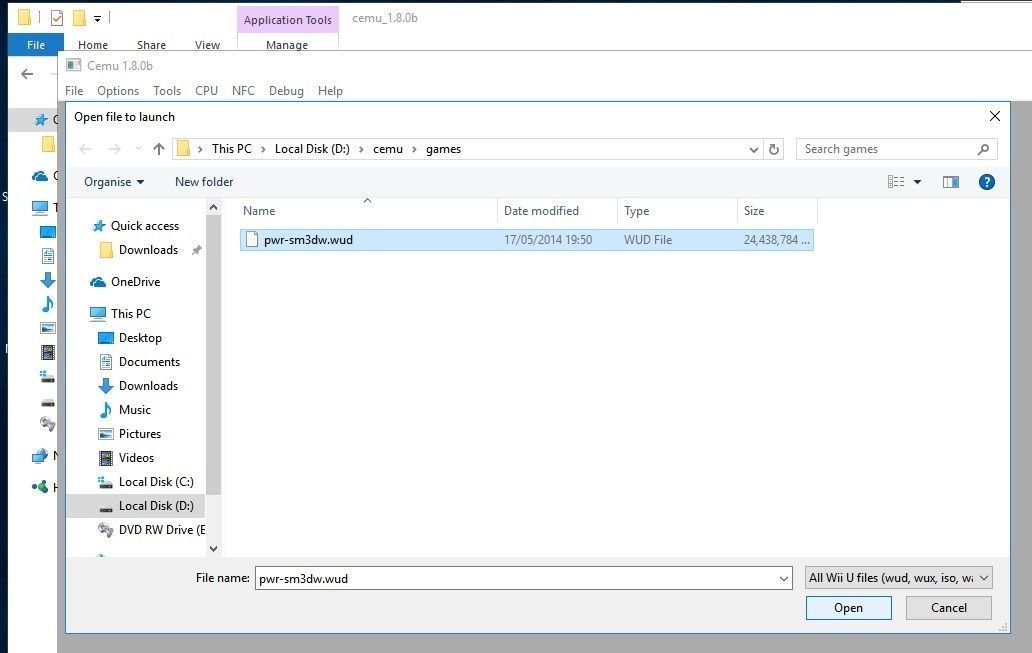1032x653 pixels.
Task: Click the This PC monitor icon
Action: coord(98,313)
